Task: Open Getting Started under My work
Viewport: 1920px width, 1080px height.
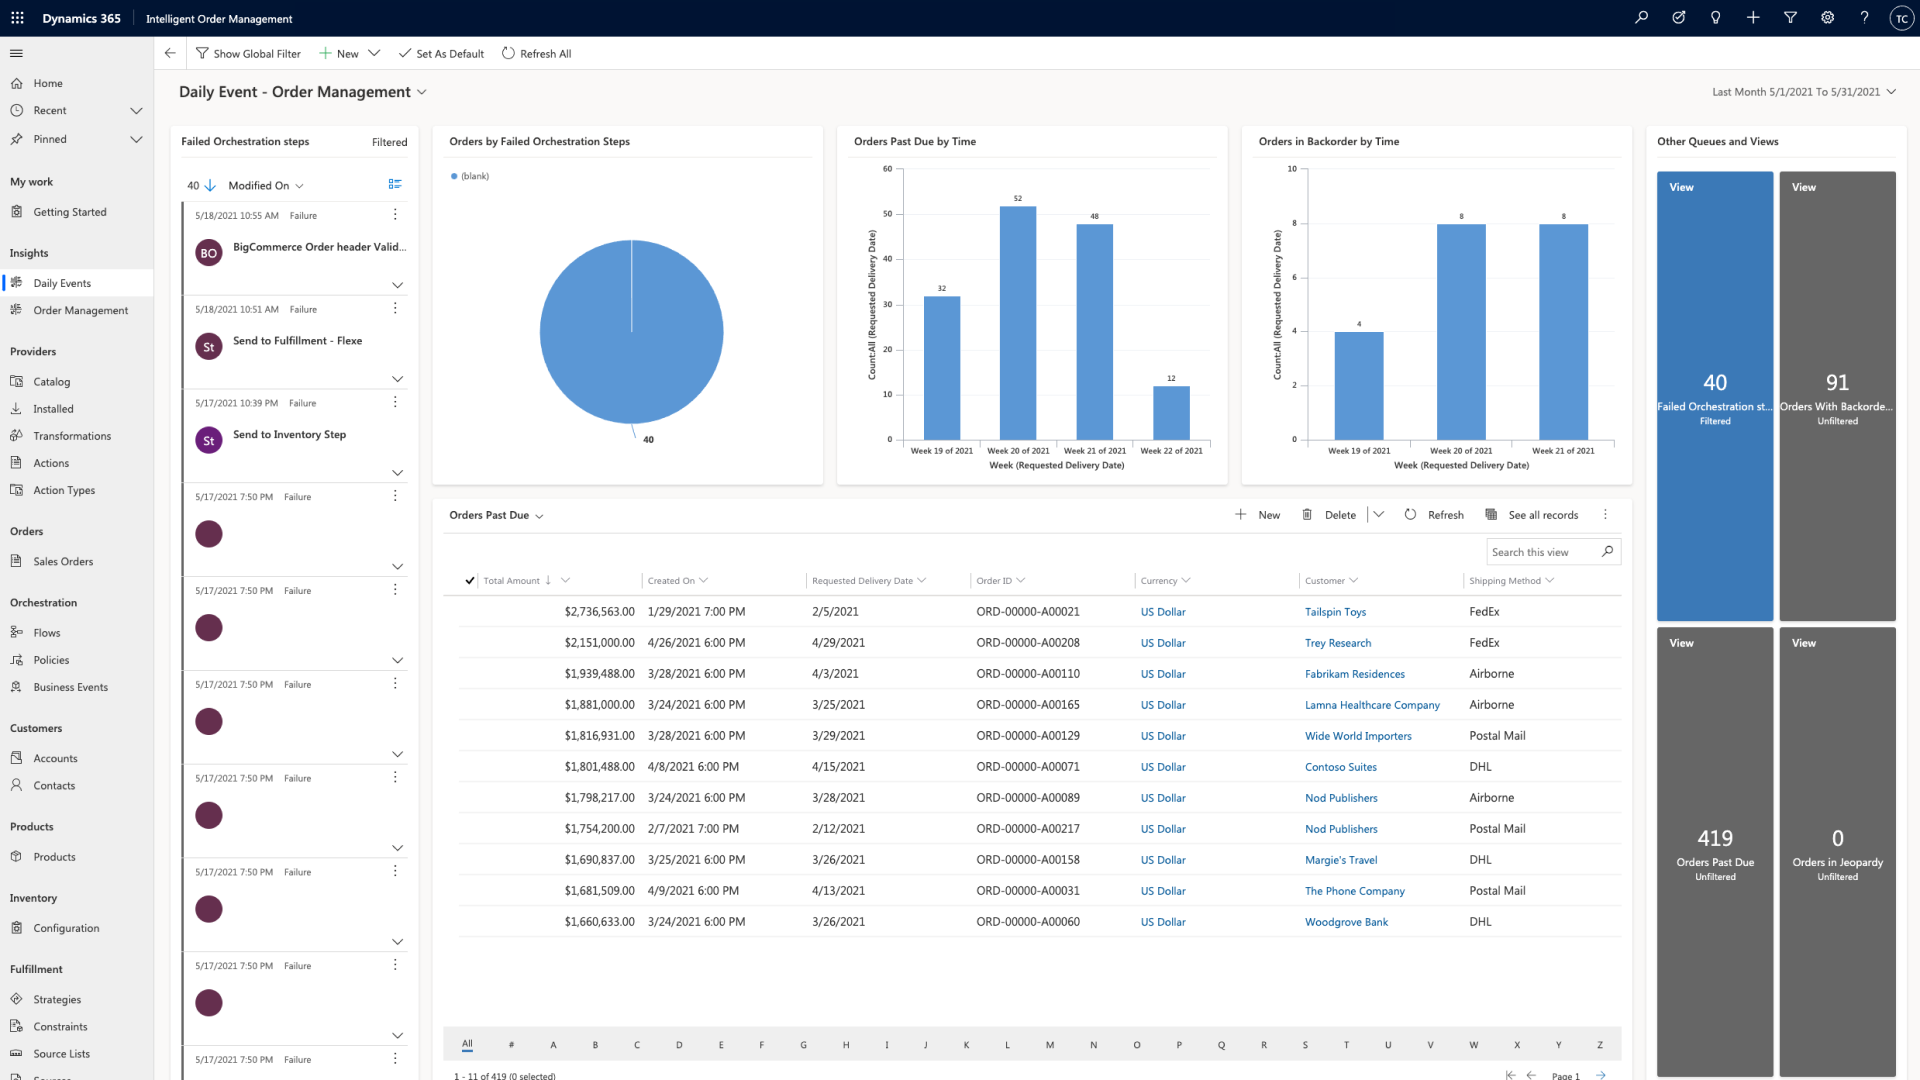Action: click(70, 213)
